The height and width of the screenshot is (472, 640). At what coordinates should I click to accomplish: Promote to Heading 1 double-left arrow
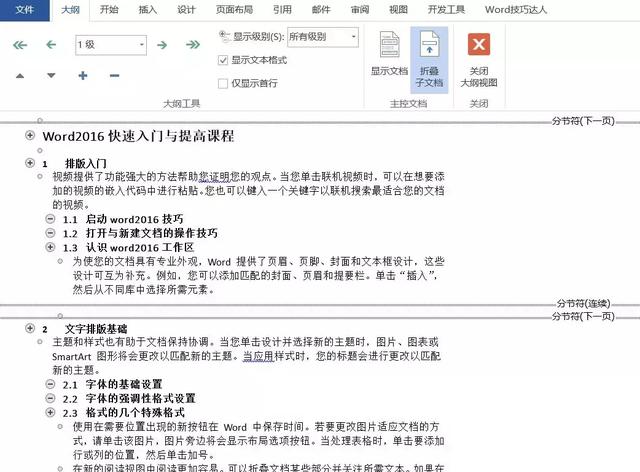(20, 45)
